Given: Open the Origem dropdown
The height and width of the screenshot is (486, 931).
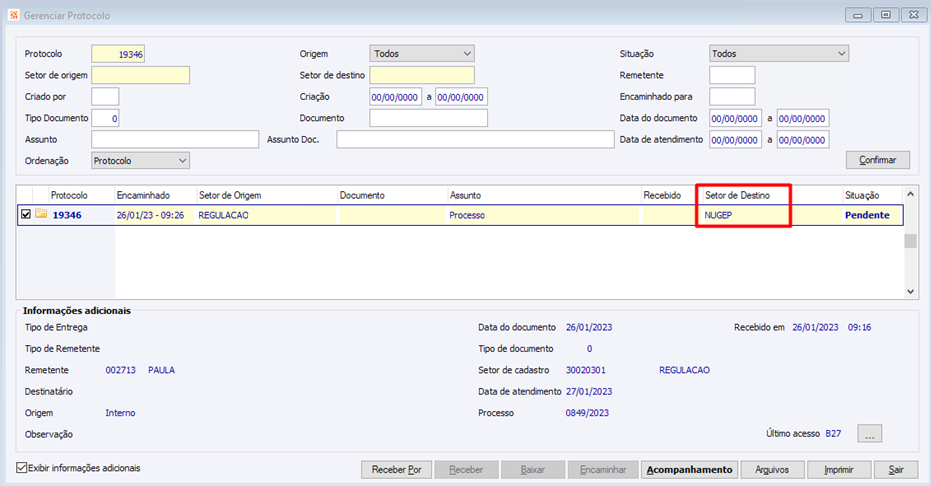Looking at the screenshot, I should (x=422, y=53).
